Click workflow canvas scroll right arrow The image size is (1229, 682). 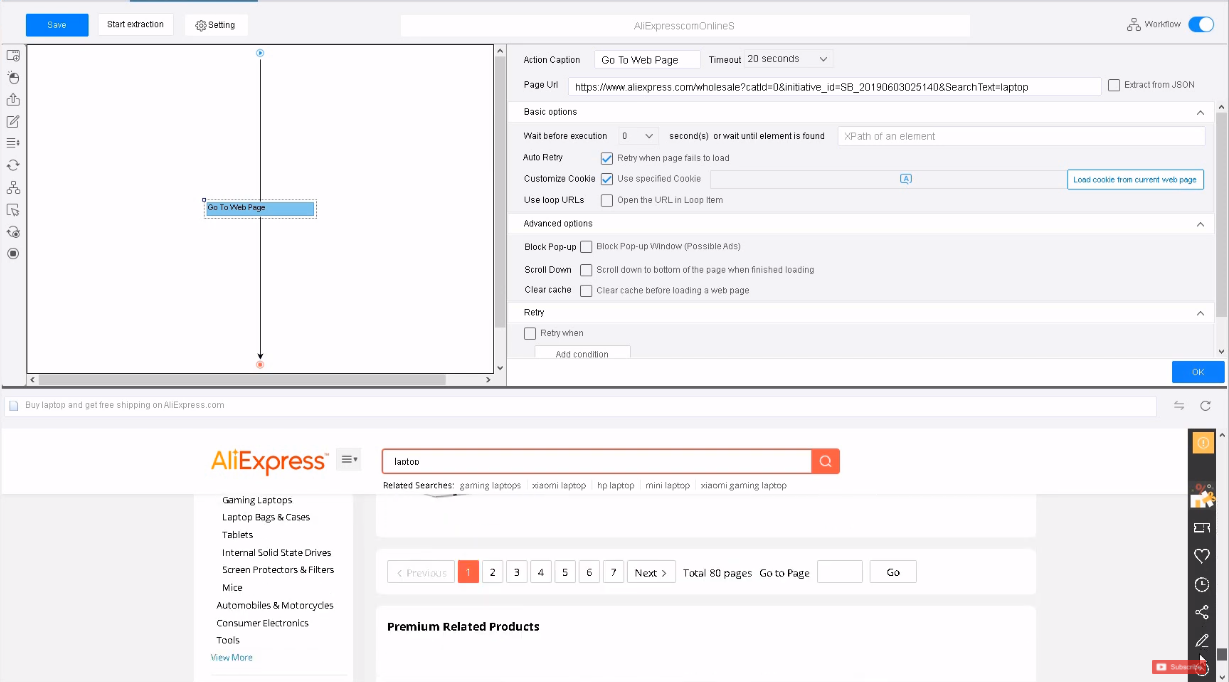point(488,380)
